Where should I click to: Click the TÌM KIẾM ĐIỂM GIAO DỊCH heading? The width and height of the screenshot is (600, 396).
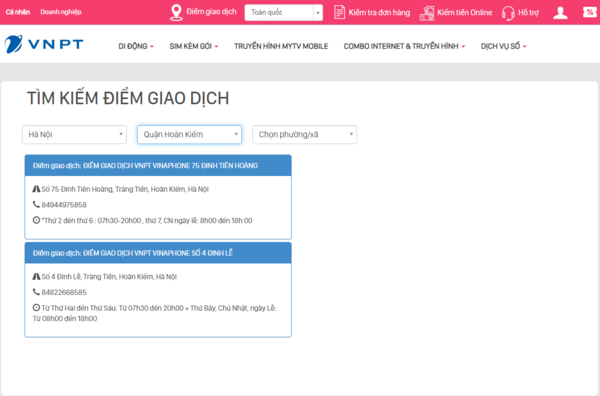[x=128, y=98]
